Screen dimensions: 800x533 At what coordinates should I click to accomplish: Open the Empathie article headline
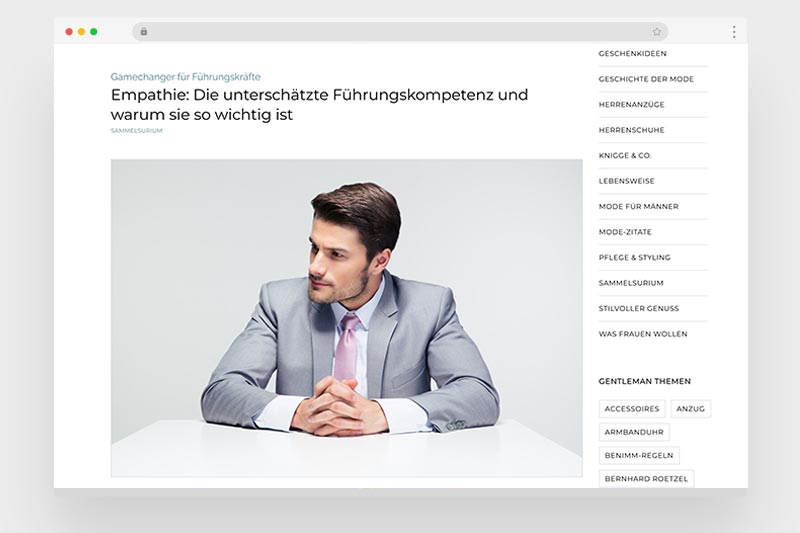coord(319,105)
